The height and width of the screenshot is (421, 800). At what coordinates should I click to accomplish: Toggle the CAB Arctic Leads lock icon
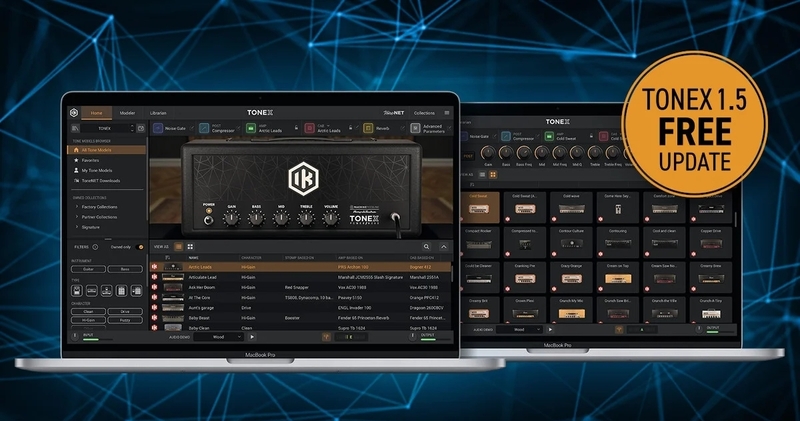coord(351,128)
